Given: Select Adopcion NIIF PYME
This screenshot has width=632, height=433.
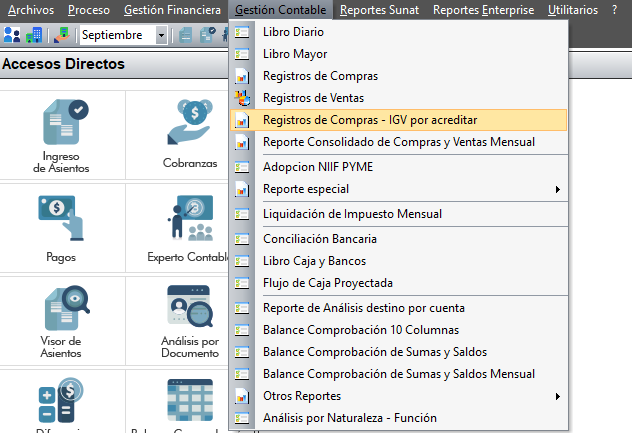Looking at the screenshot, I should tap(398, 167).
